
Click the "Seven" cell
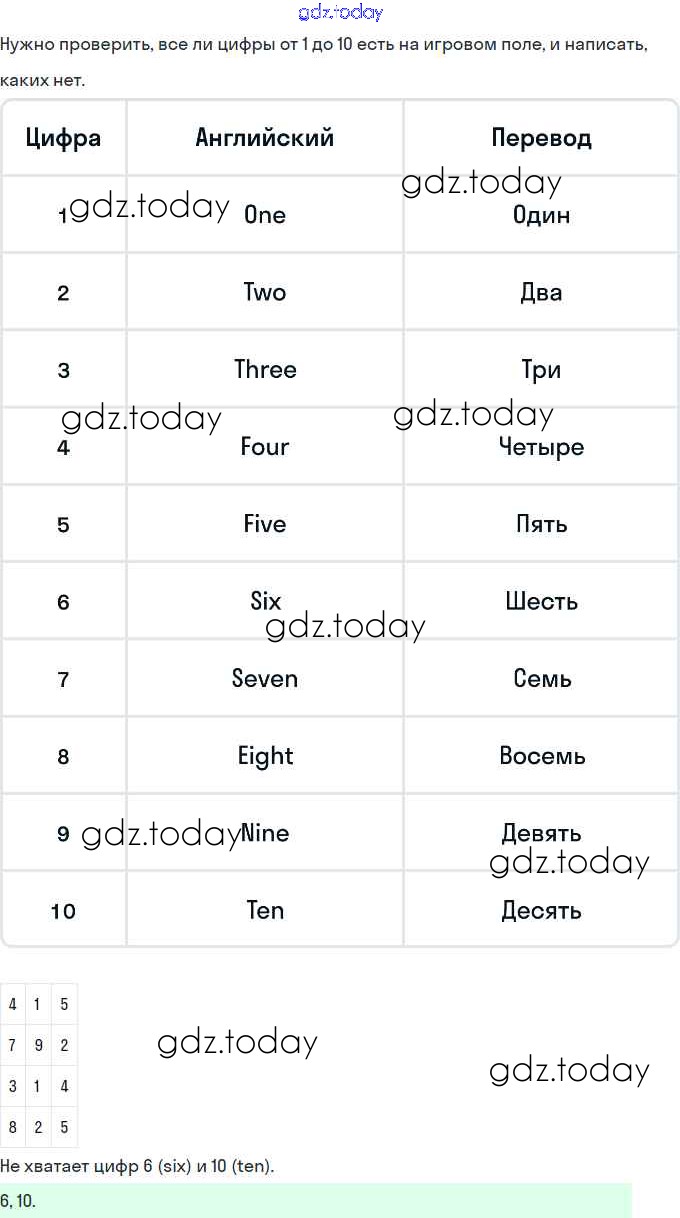pyautogui.click(x=265, y=678)
